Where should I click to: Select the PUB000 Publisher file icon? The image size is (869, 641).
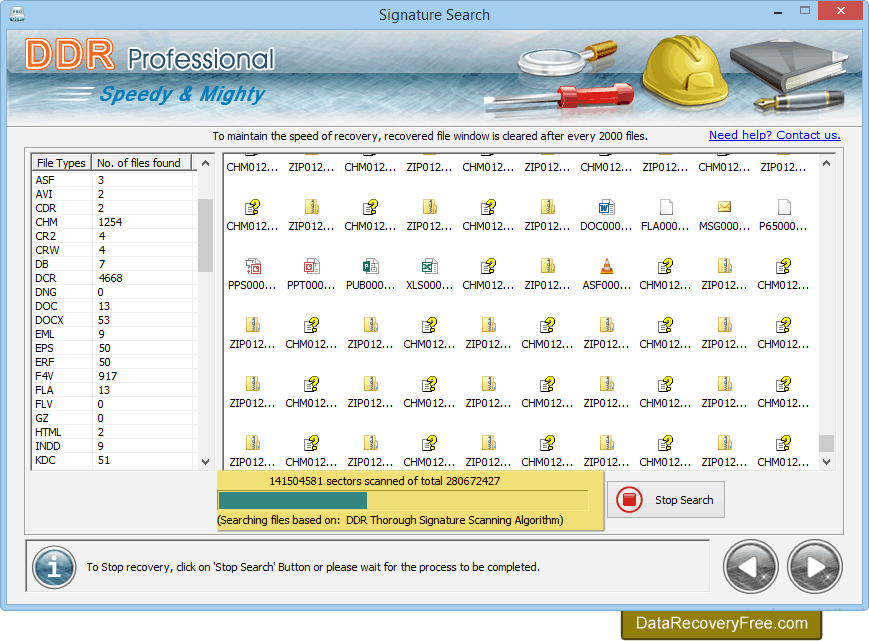coord(370,266)
